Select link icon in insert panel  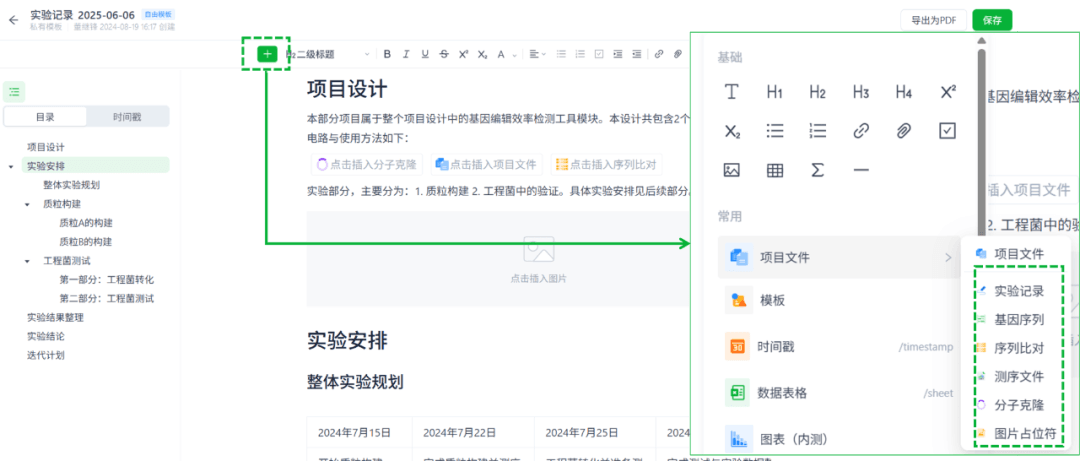pos(861,131)
